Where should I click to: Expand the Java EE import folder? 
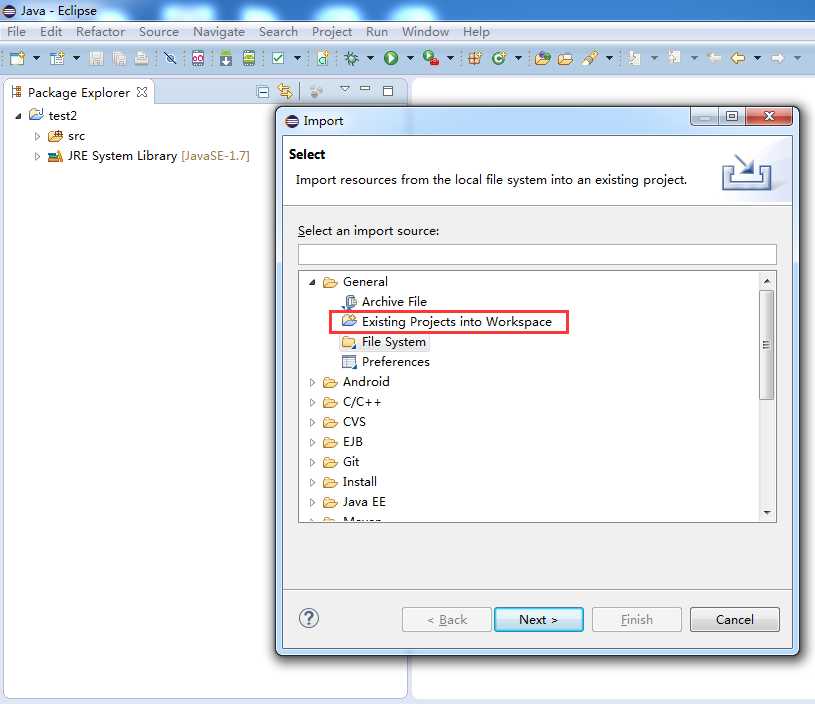312,502
